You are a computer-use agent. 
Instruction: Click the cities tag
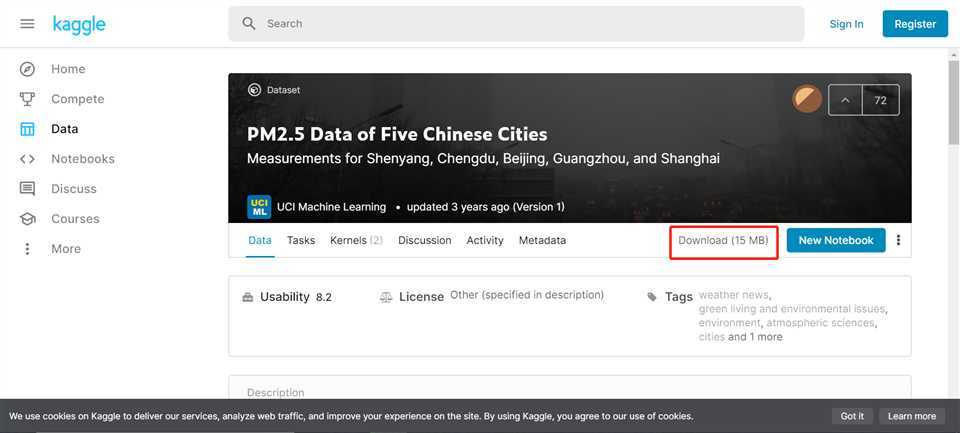pyautogui.click(x=711, y=337)
